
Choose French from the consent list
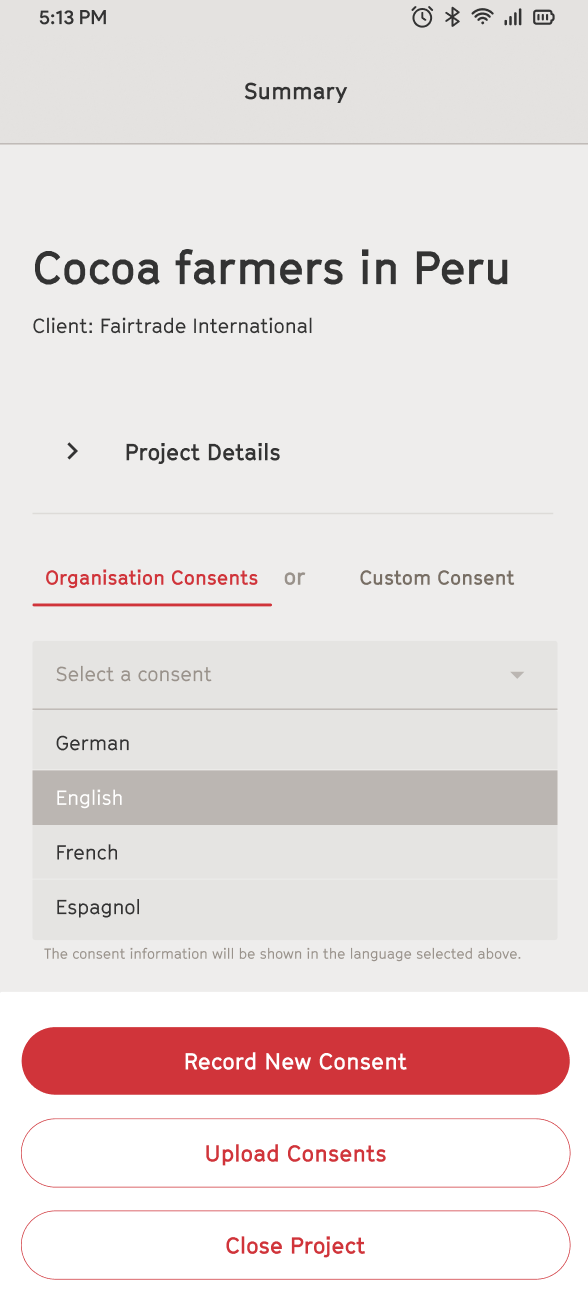click(295, 853)
